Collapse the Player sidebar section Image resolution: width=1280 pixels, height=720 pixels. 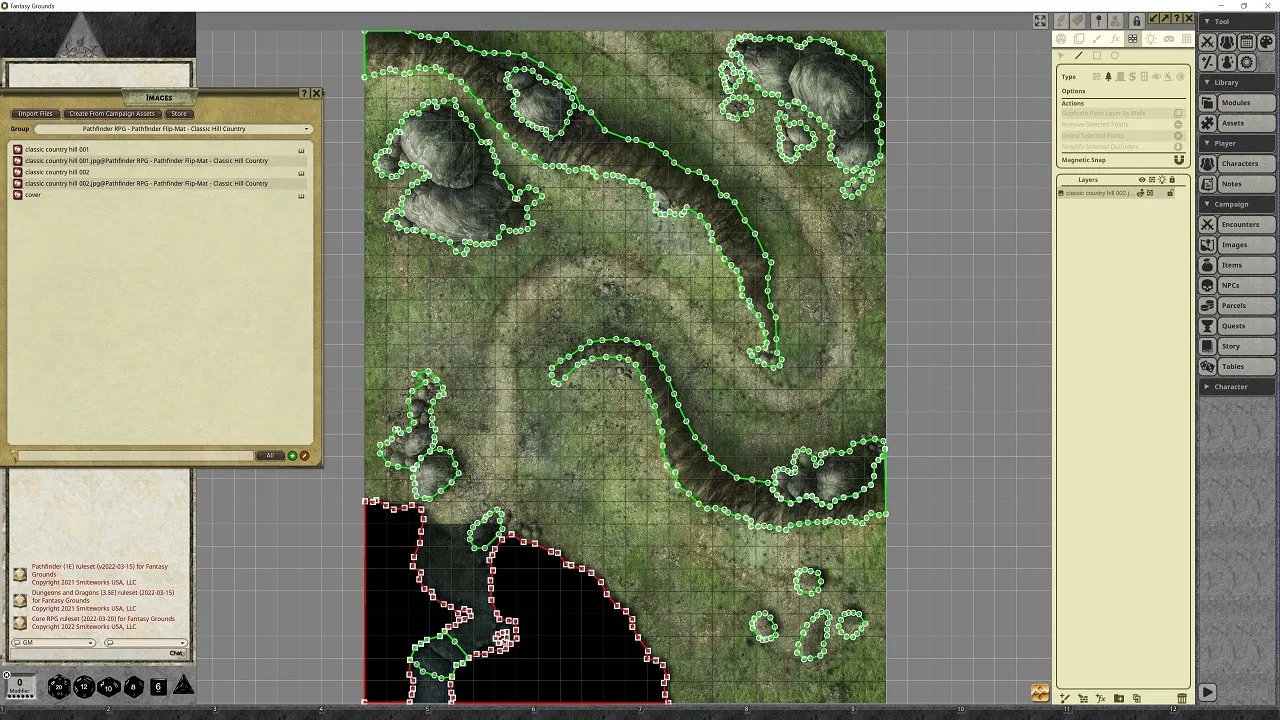coord(1239,143)
